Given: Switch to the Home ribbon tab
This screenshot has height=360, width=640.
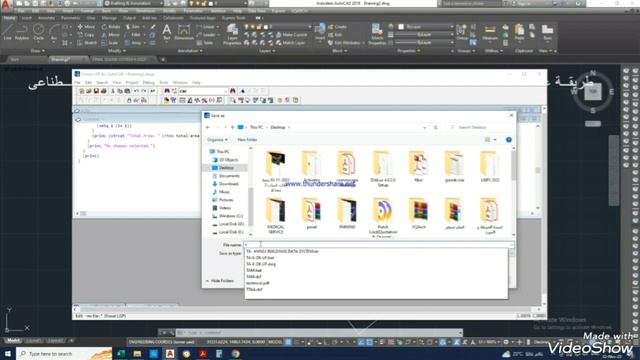Looking at the screenshot, I should [9, 18].
